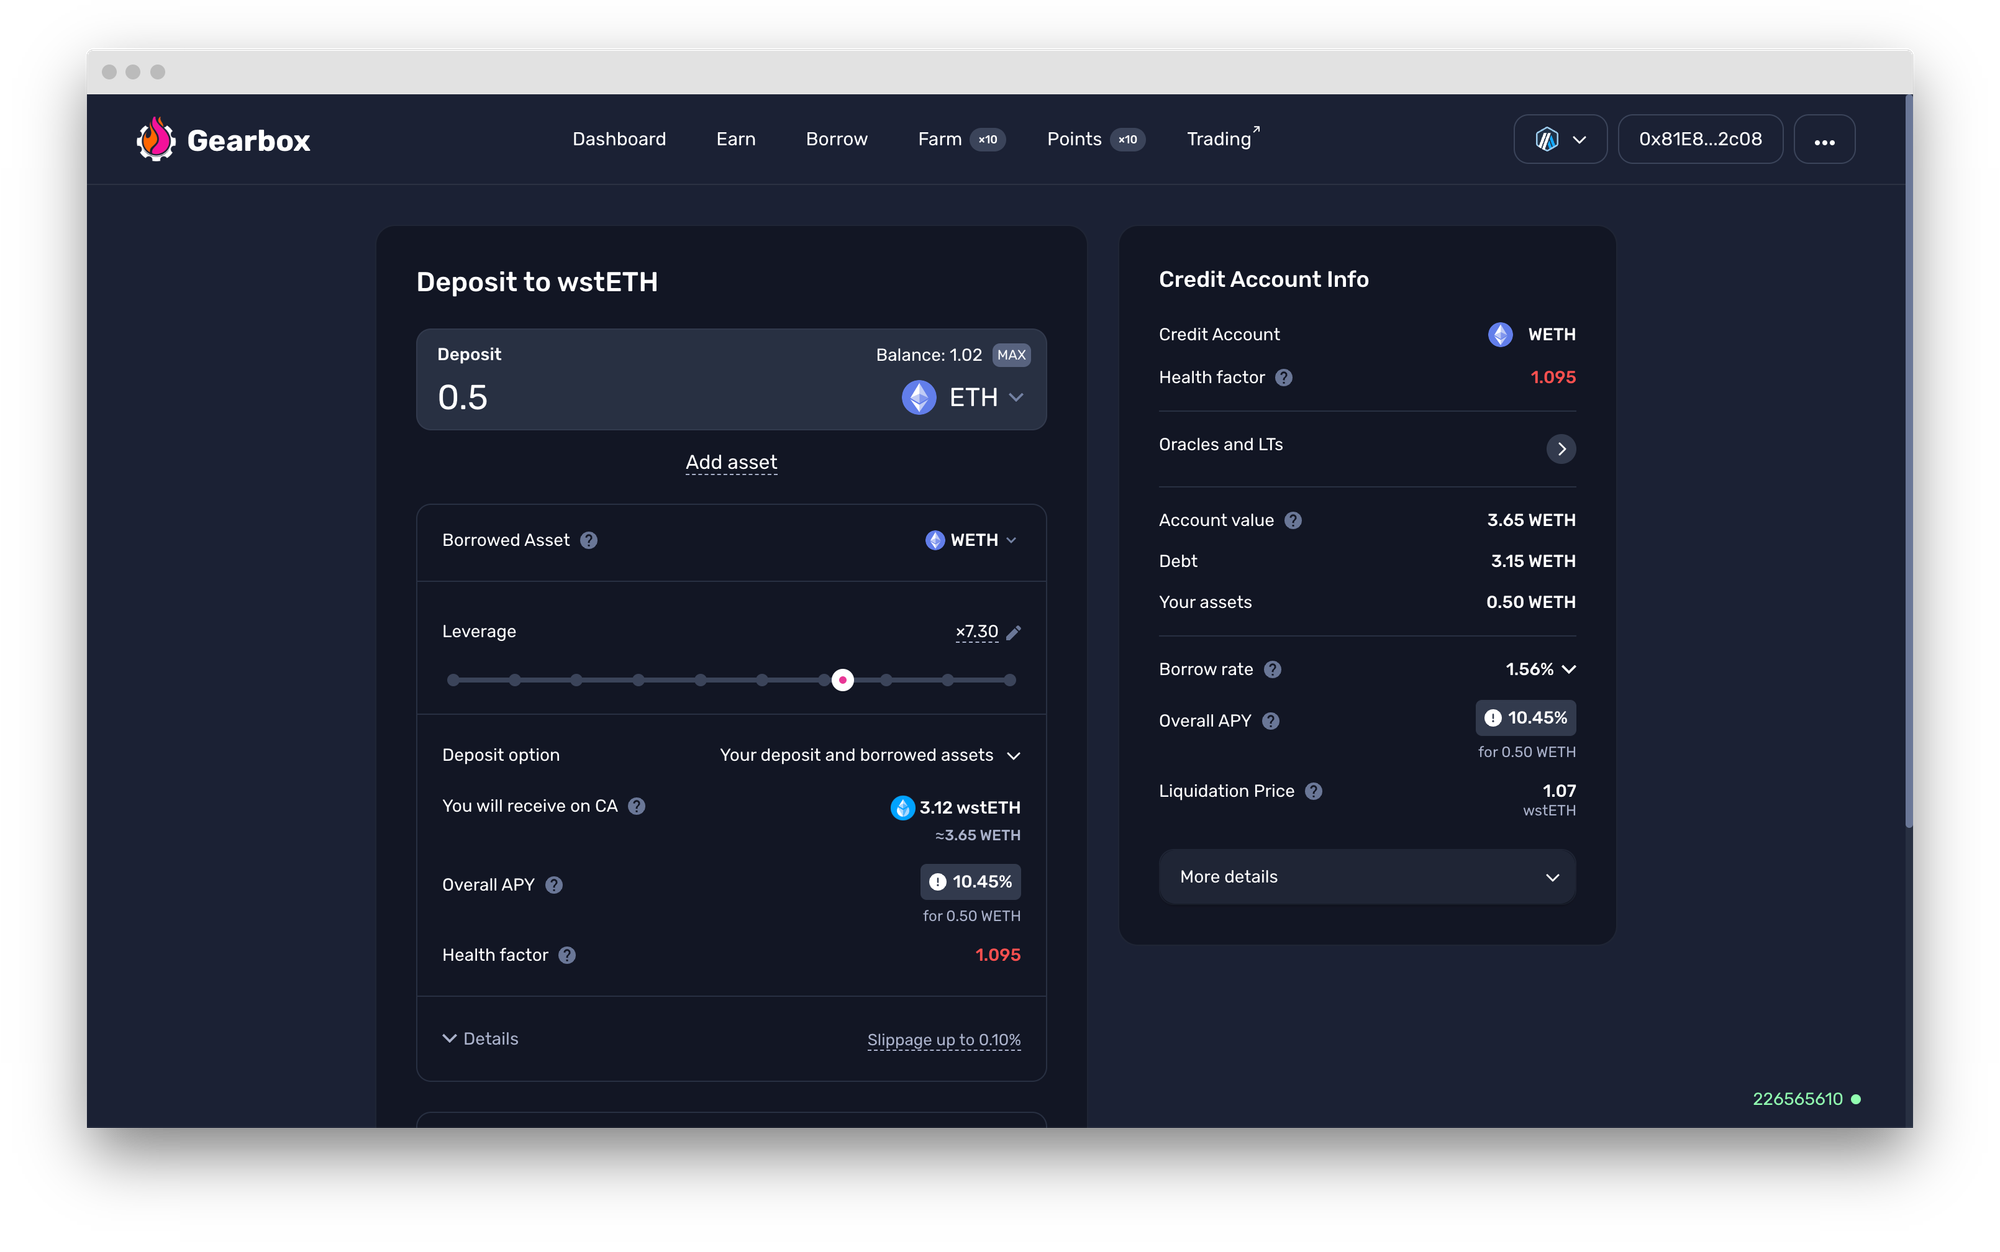Click the three-dots more options button

[x=1824, y=140]
